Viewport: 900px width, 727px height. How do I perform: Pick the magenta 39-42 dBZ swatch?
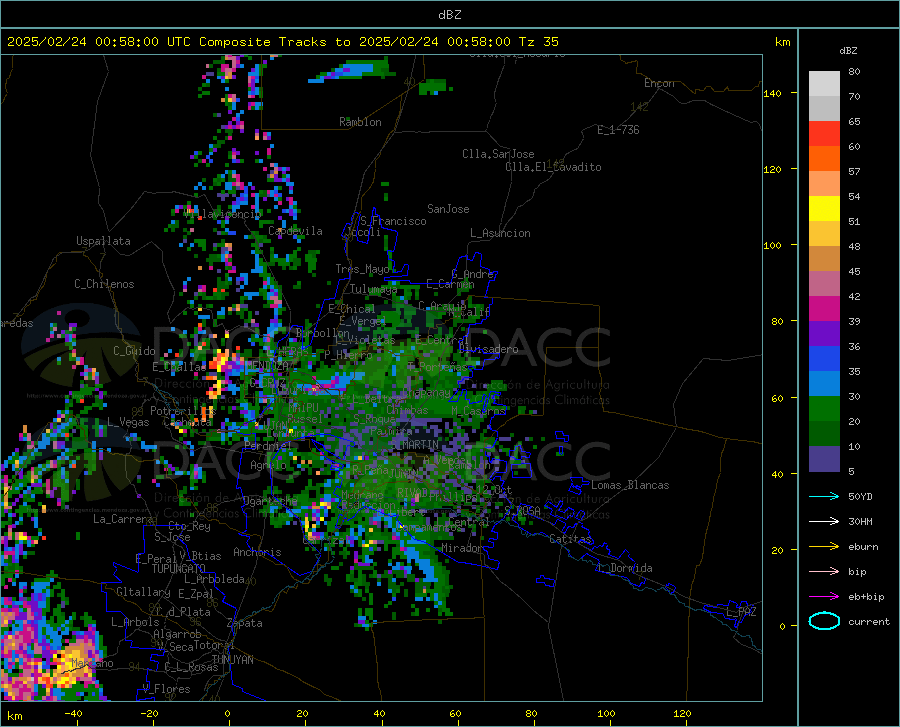(824, 309)
